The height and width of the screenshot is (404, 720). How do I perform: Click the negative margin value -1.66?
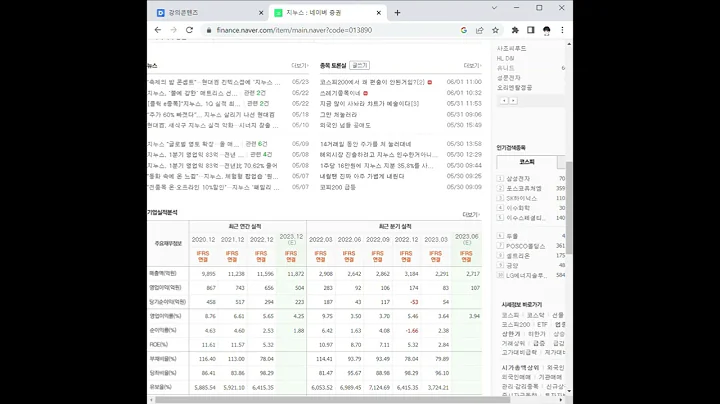point(412,331)
